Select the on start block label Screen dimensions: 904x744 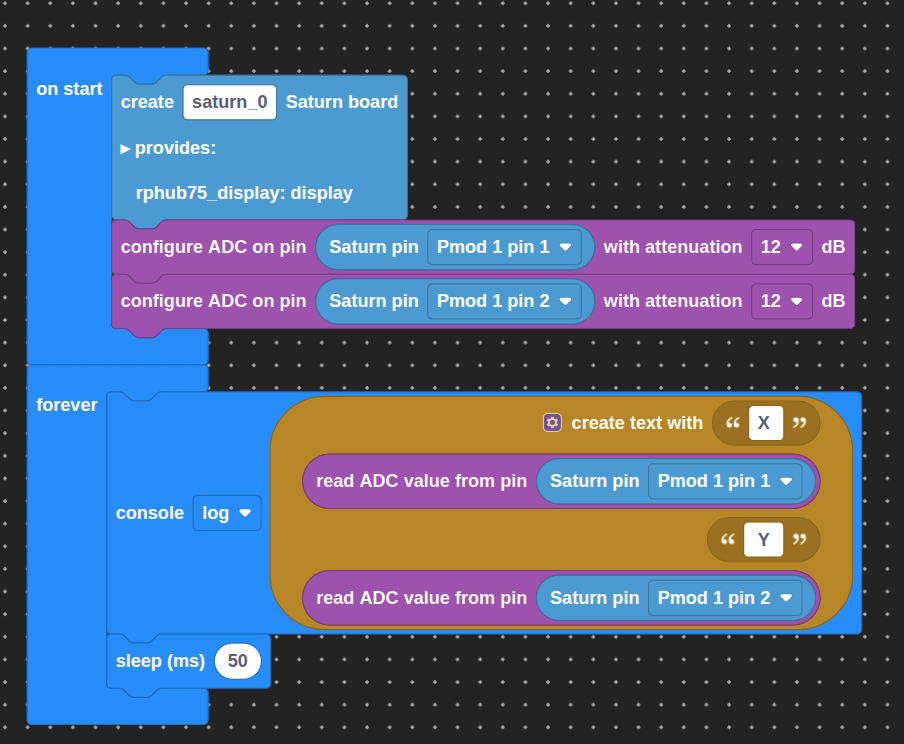click(x=69, y=89)
